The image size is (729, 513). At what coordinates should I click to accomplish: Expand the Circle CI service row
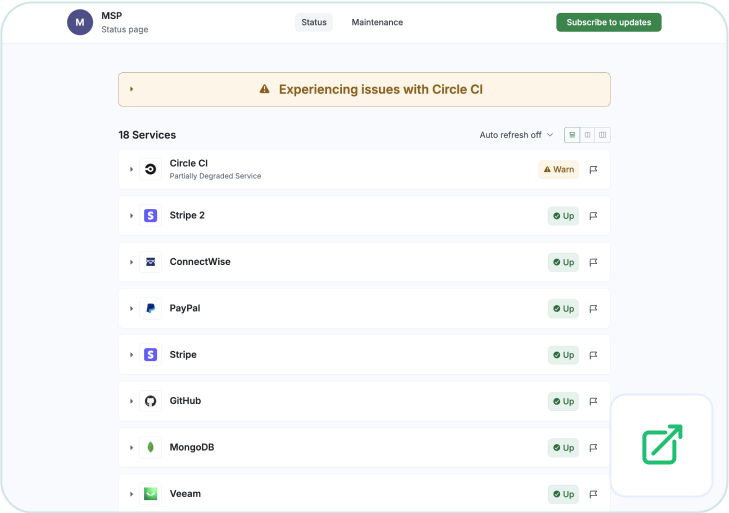(132, 169)
